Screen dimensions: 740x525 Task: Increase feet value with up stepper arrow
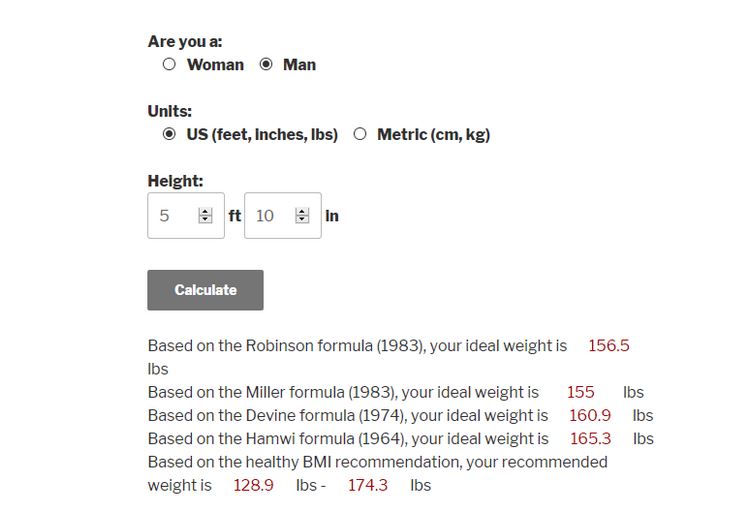coord(205,212)
